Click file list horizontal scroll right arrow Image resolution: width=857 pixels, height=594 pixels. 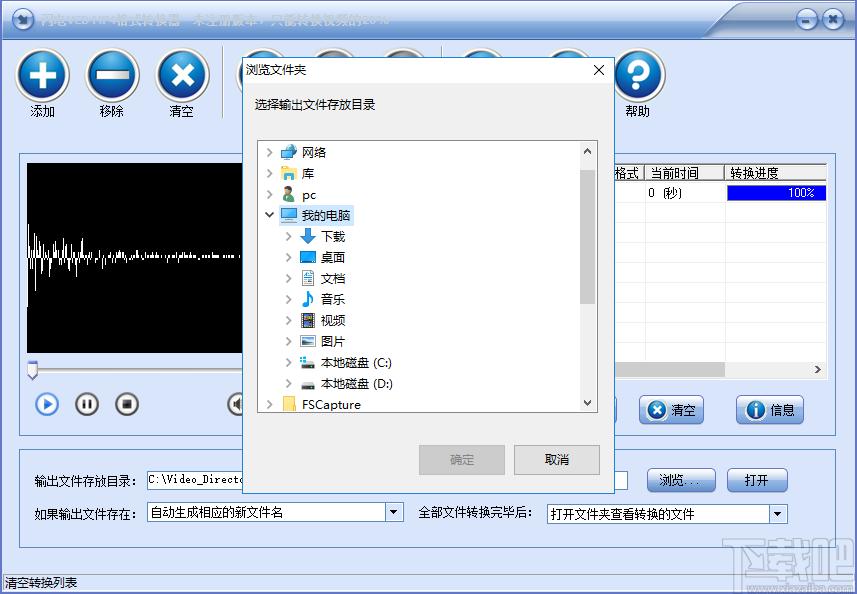[x=818, y=369]
